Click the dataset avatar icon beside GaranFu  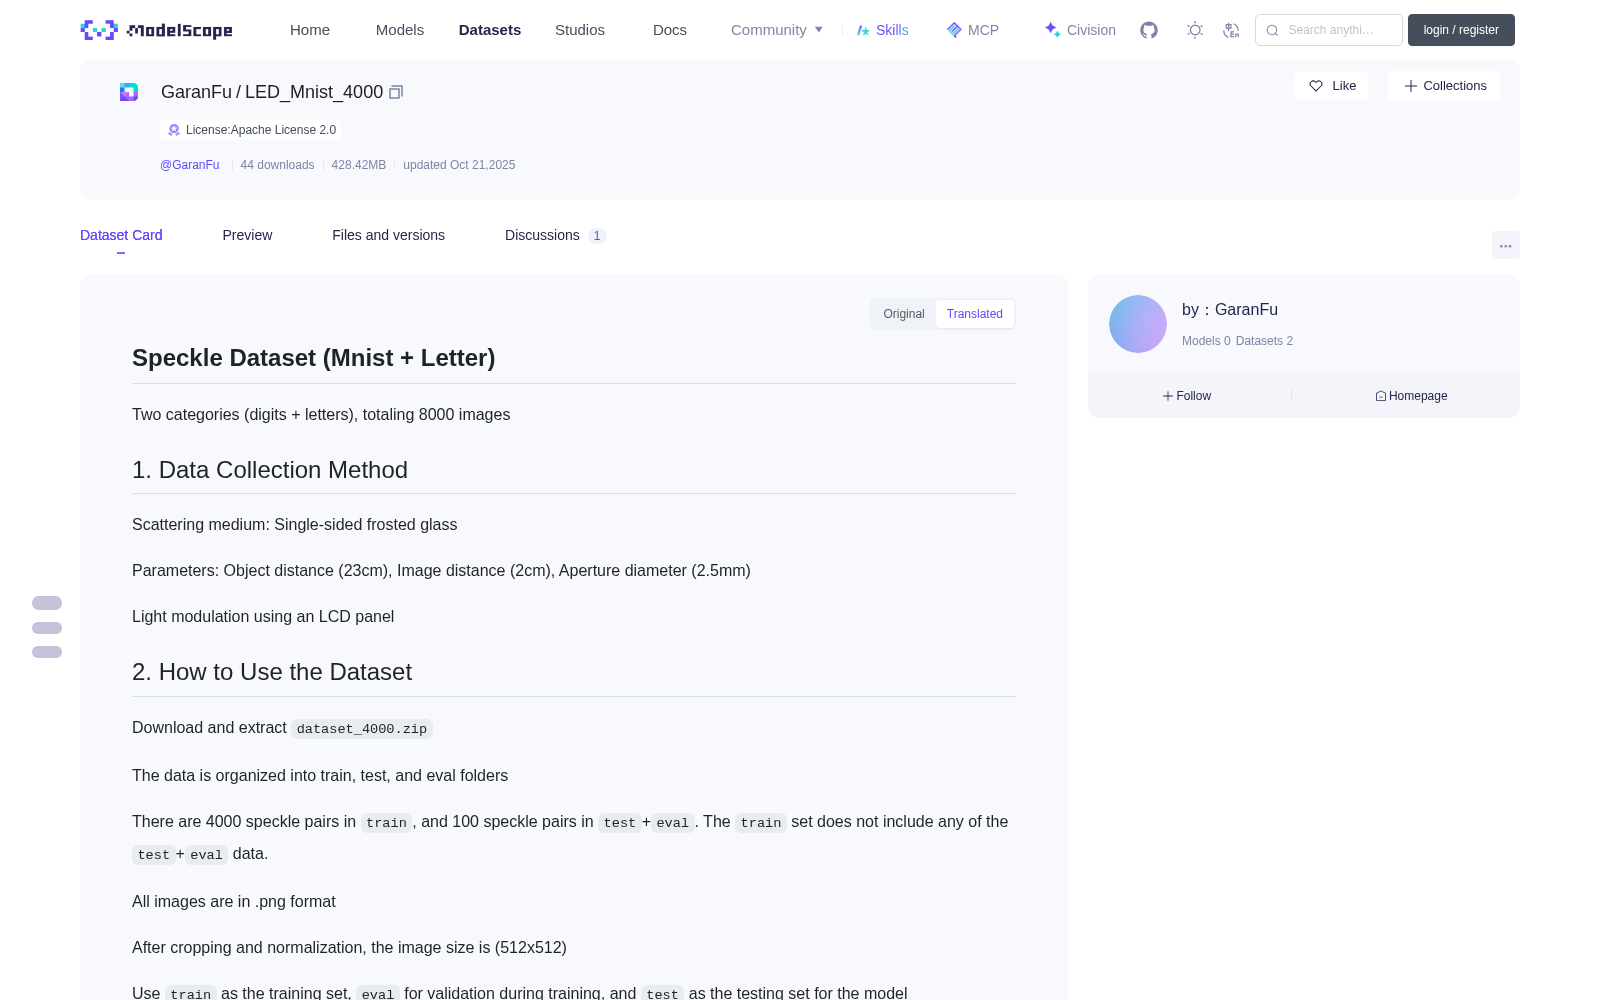pyautogui.click(x=129, y=92)
